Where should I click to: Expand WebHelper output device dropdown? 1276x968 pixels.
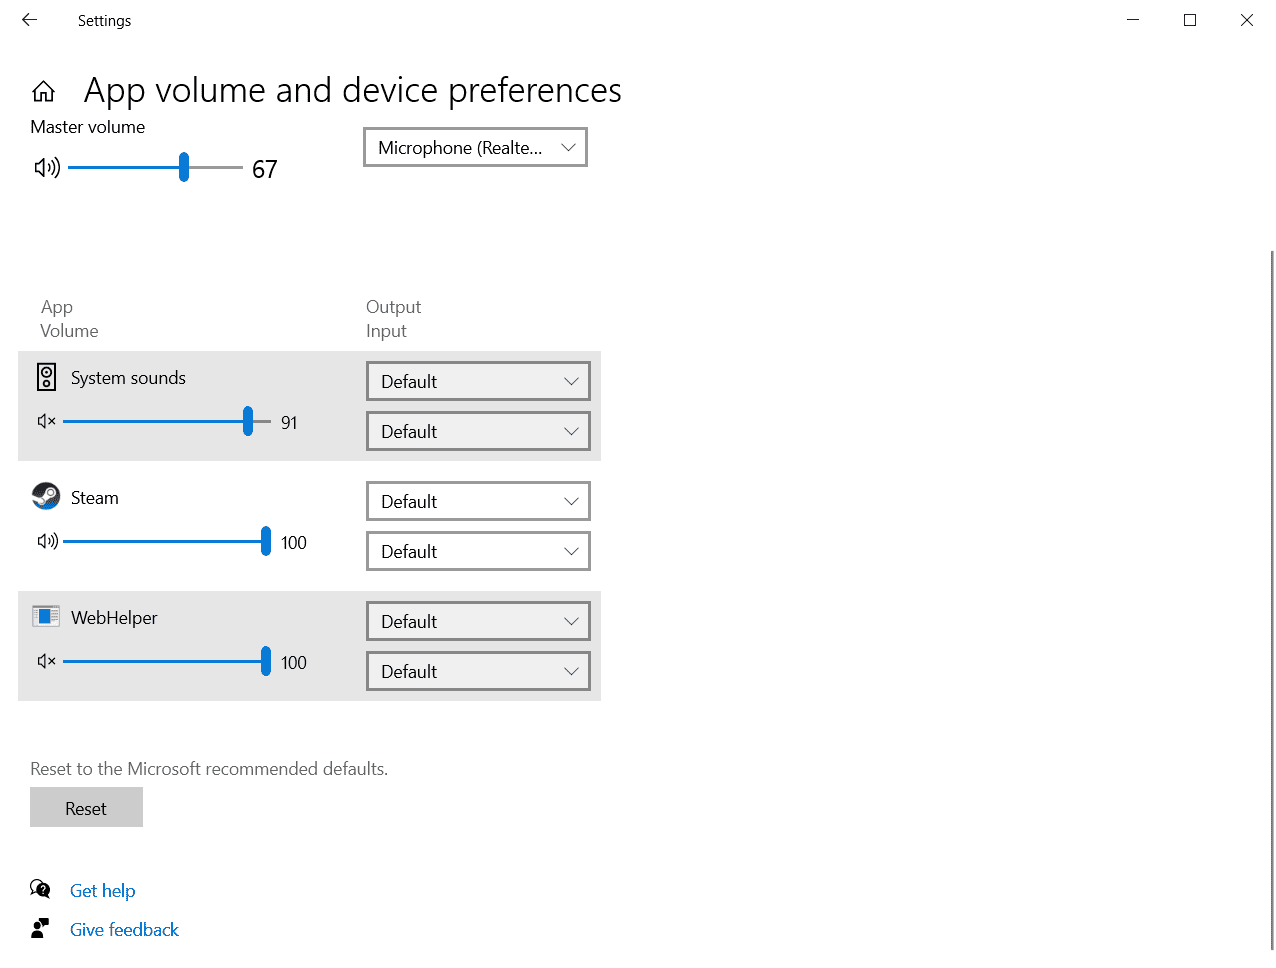(x=478, y=621)
